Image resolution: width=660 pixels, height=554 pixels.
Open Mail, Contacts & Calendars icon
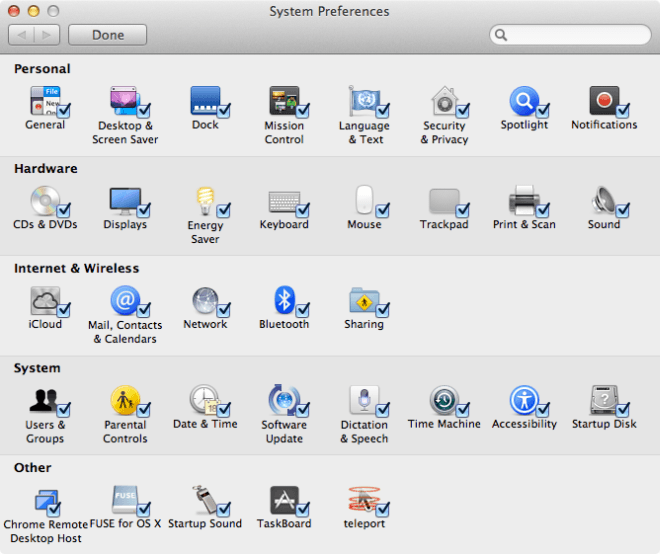point(125,301)
